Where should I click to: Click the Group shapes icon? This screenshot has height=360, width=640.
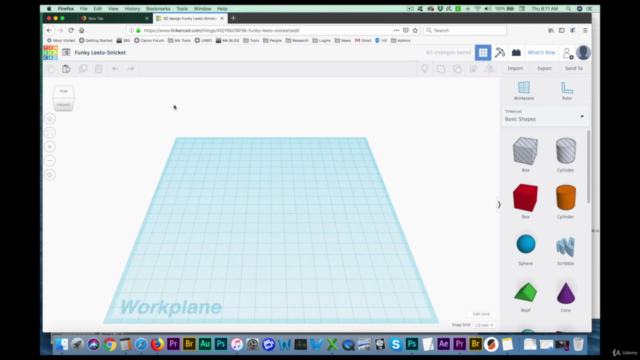[x=441, y=69]
